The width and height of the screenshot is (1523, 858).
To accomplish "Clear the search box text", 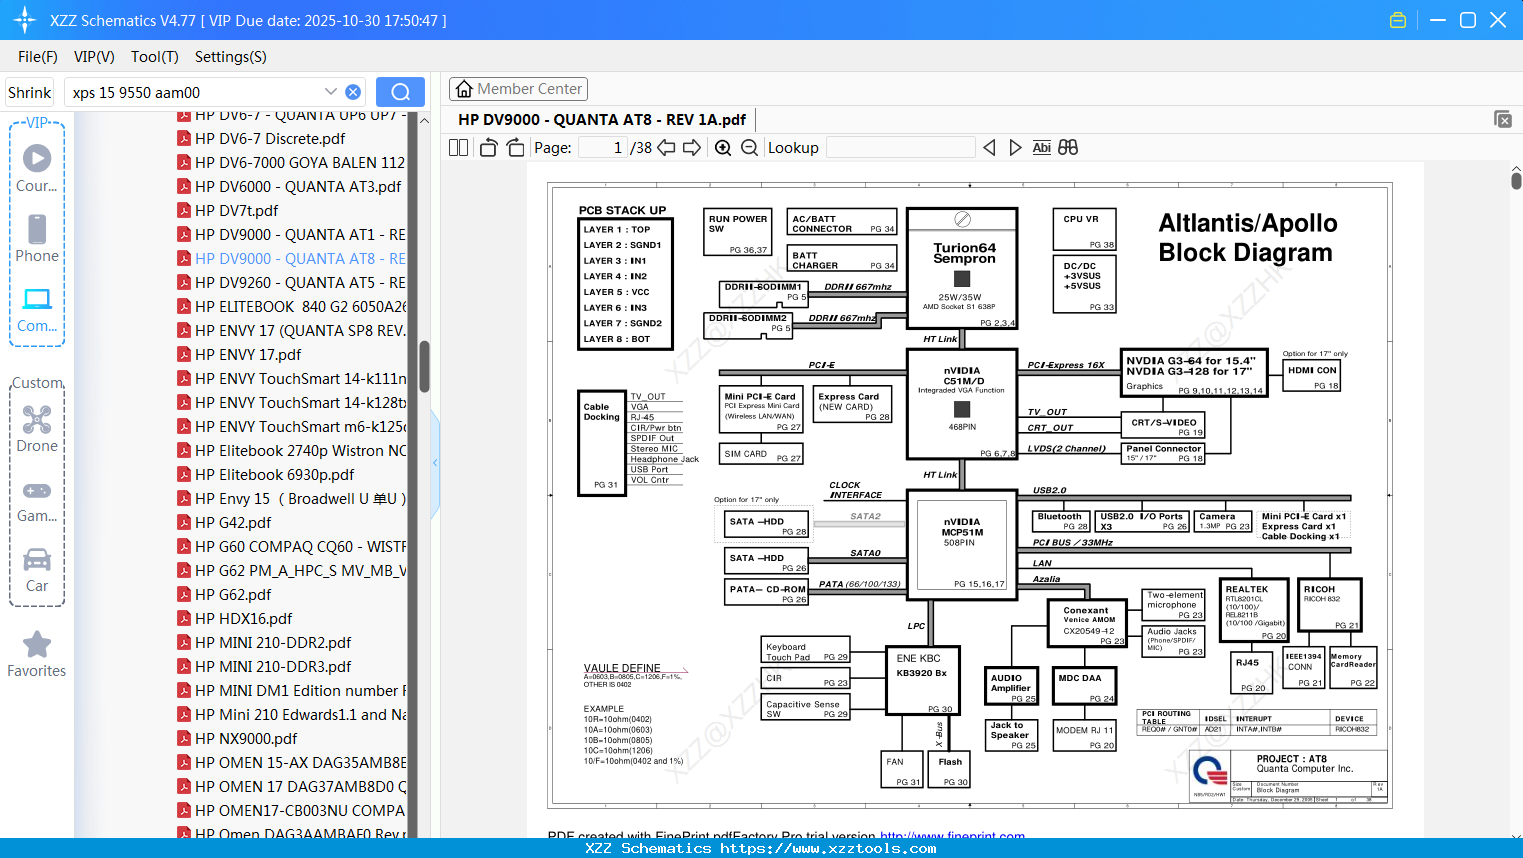I will point(353,92).
